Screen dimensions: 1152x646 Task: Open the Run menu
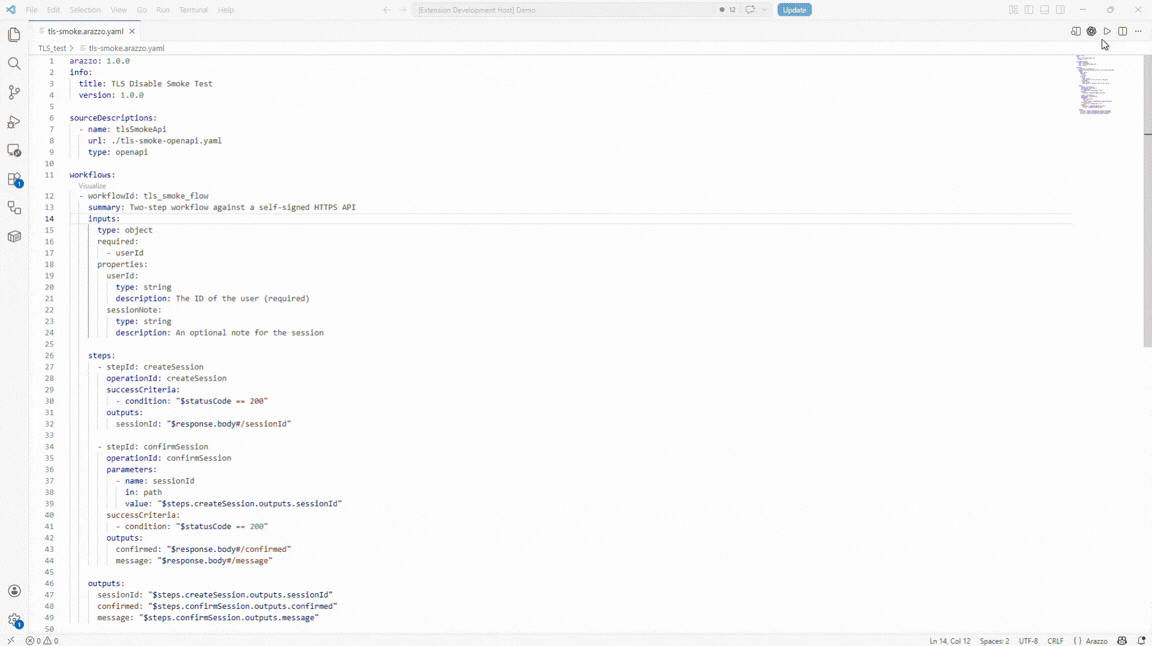[x=163, y=10]
